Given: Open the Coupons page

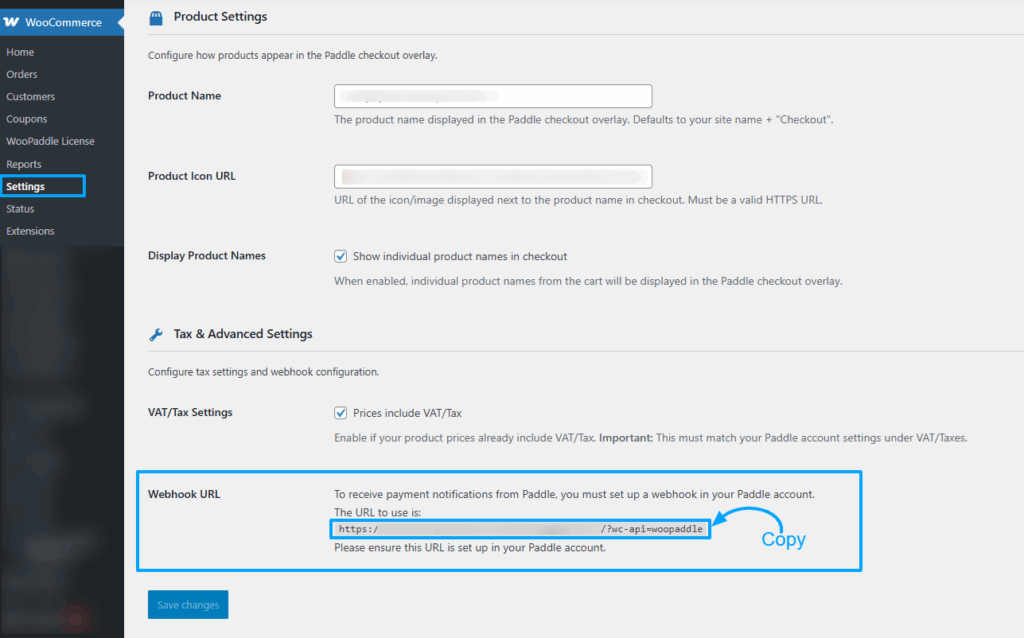Looking at the screenshot, I should (27, 119).
